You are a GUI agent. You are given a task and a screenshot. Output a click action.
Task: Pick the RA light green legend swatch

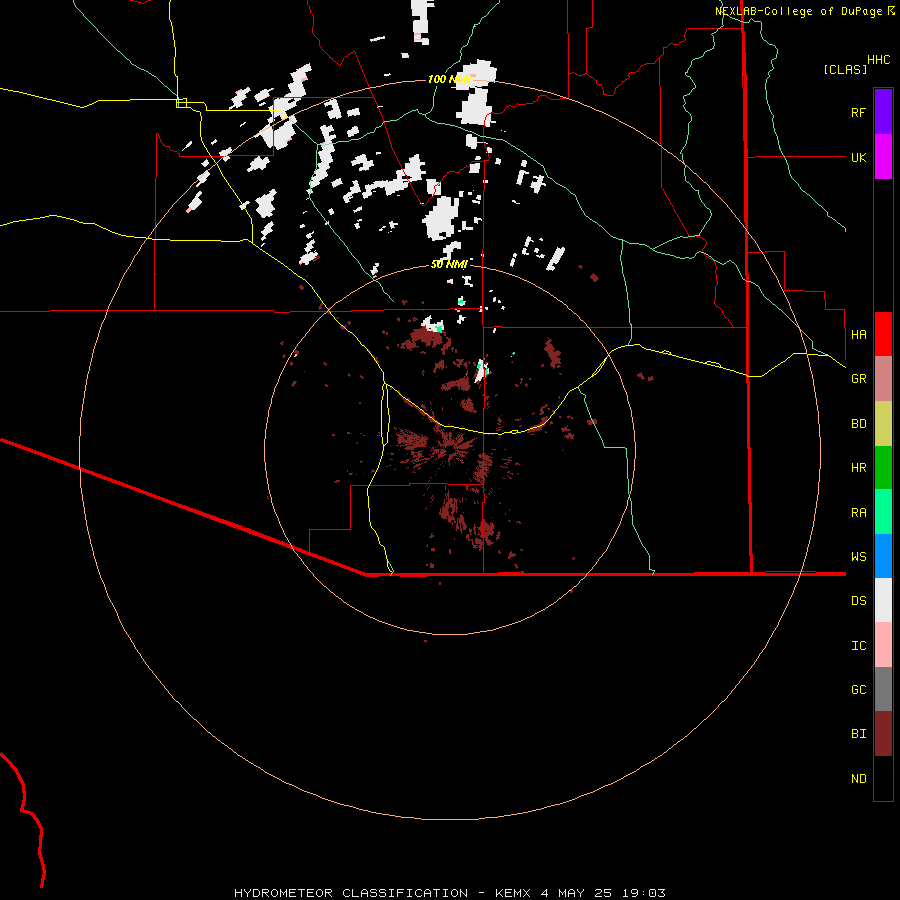point(883,512)
